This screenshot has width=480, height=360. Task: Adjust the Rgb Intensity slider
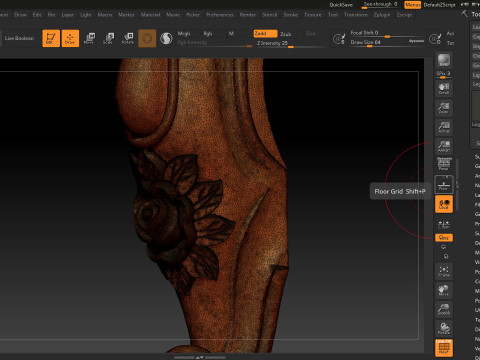pyautogui.click(x=214, y=43)
